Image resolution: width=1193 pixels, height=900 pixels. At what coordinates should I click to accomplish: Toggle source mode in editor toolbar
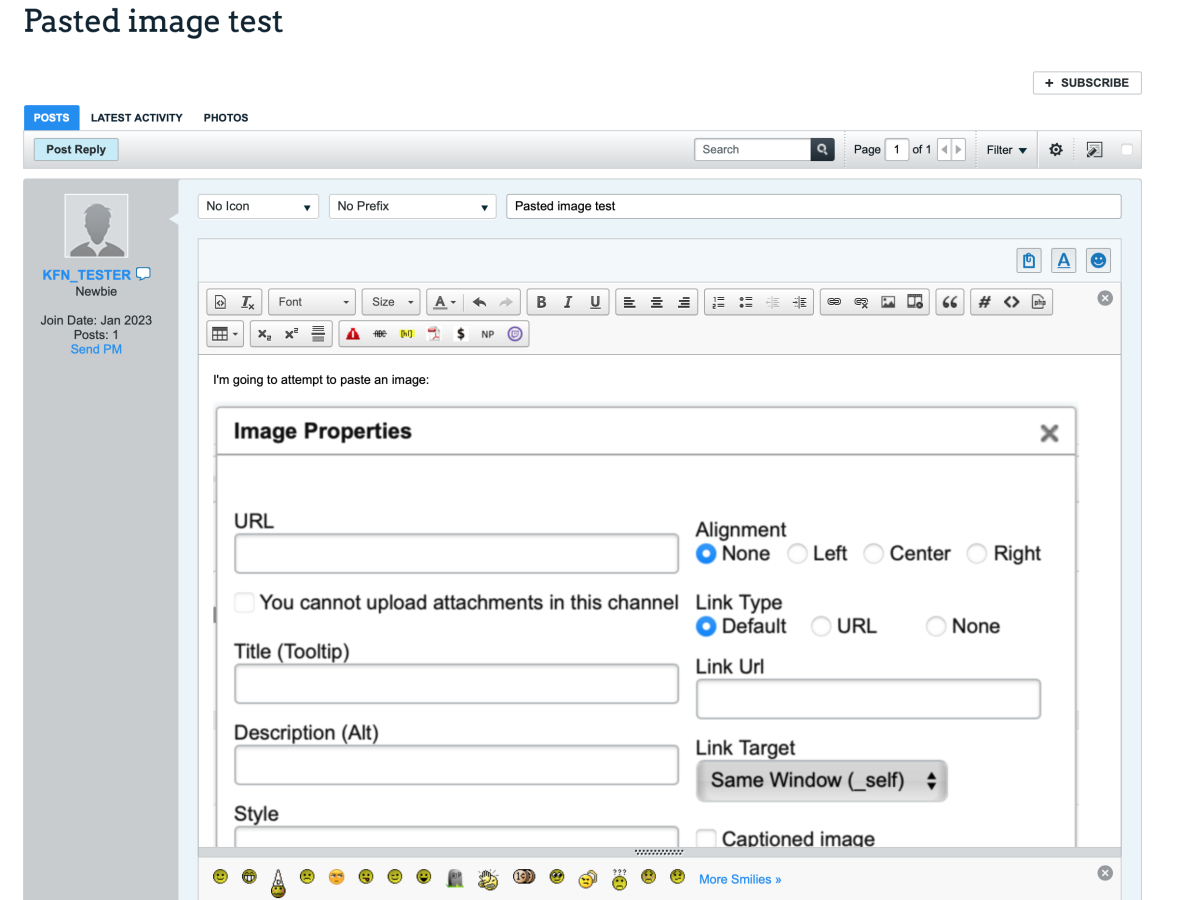pos(221,302)
